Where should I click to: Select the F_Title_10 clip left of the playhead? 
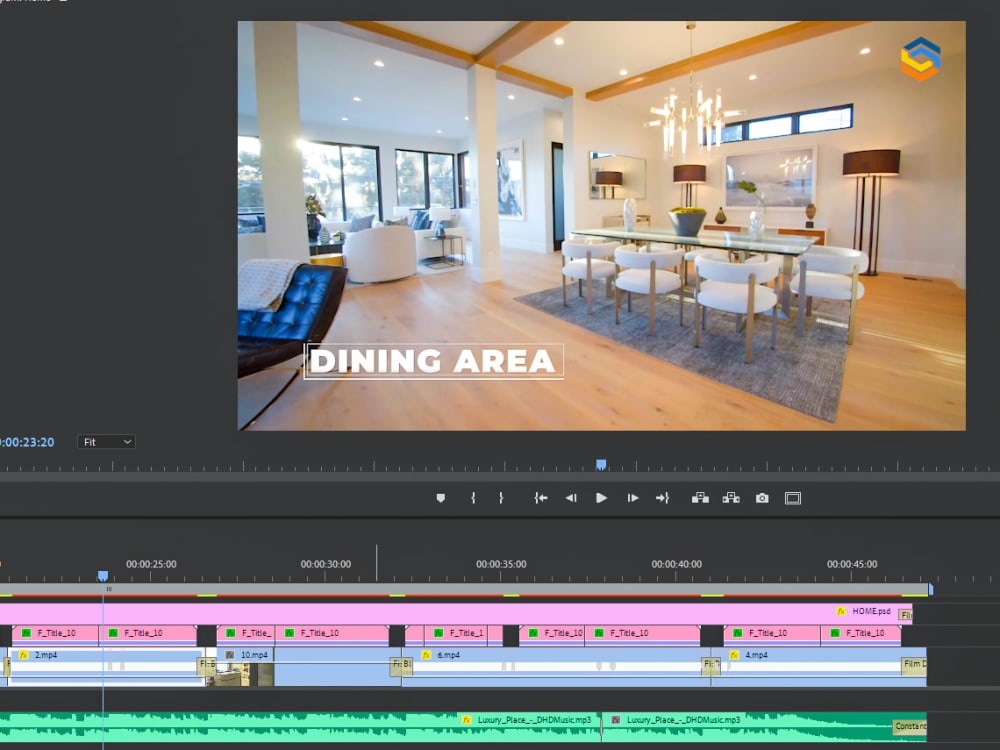(55, 634)
